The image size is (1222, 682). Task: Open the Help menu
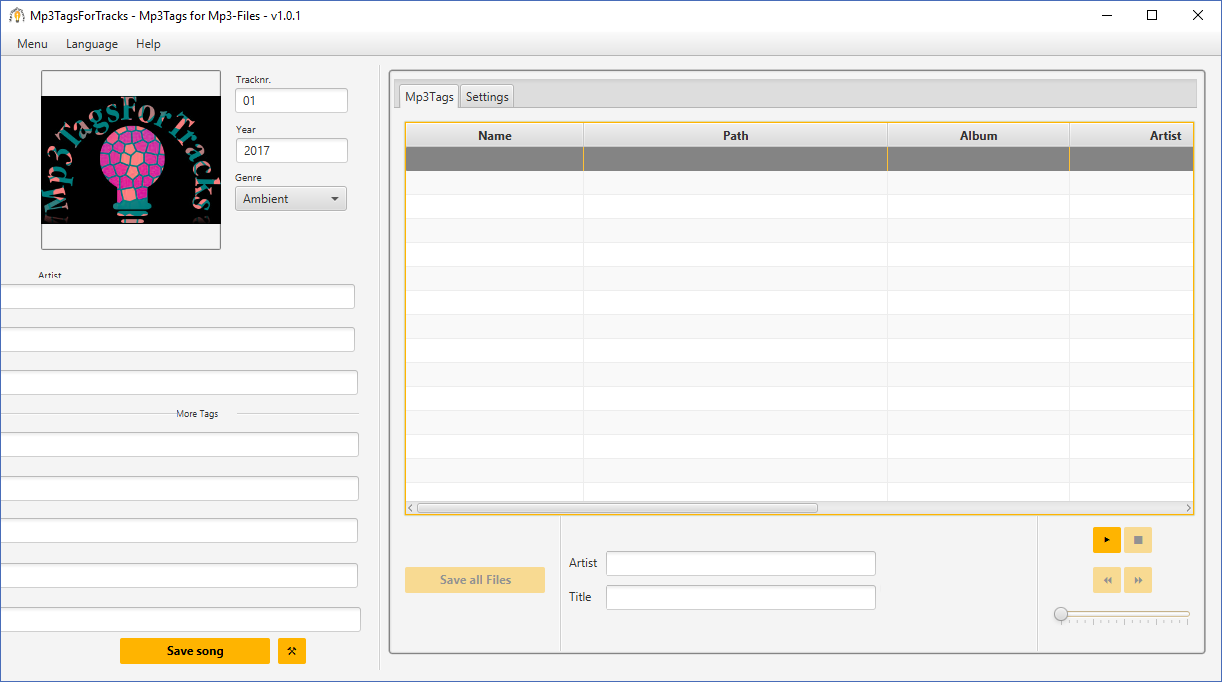(x=148, y=44)
